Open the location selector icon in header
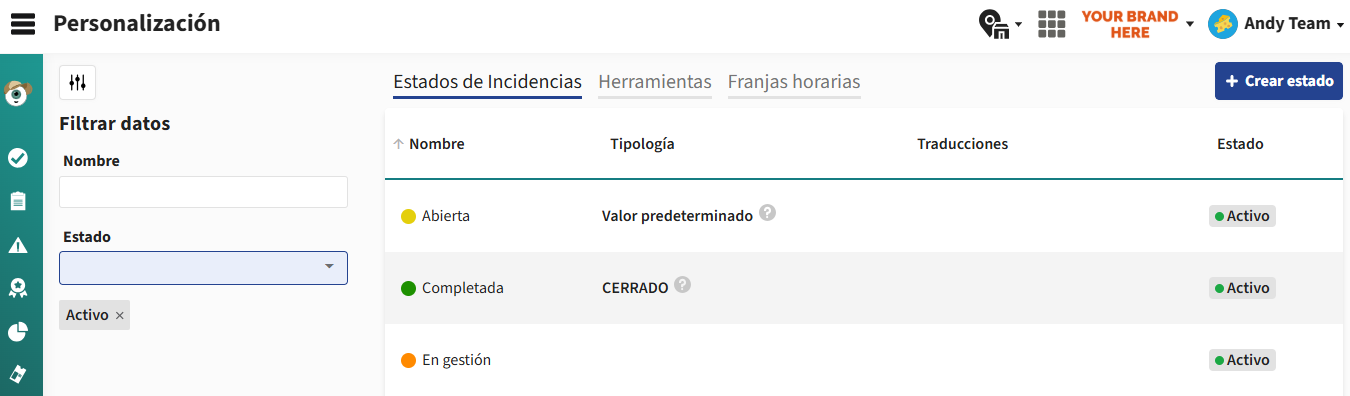Image resolution: width=1350 pixels, height=396 pixels. pos(999,24)
